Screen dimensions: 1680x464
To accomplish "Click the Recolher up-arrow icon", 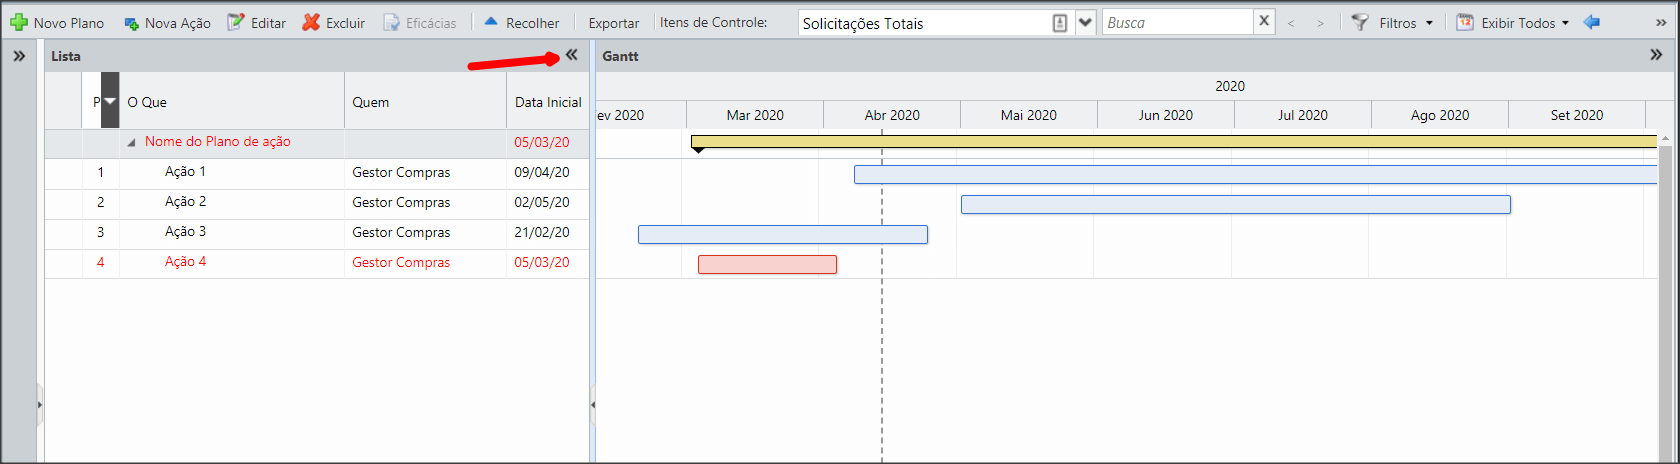I will [490, 21].
